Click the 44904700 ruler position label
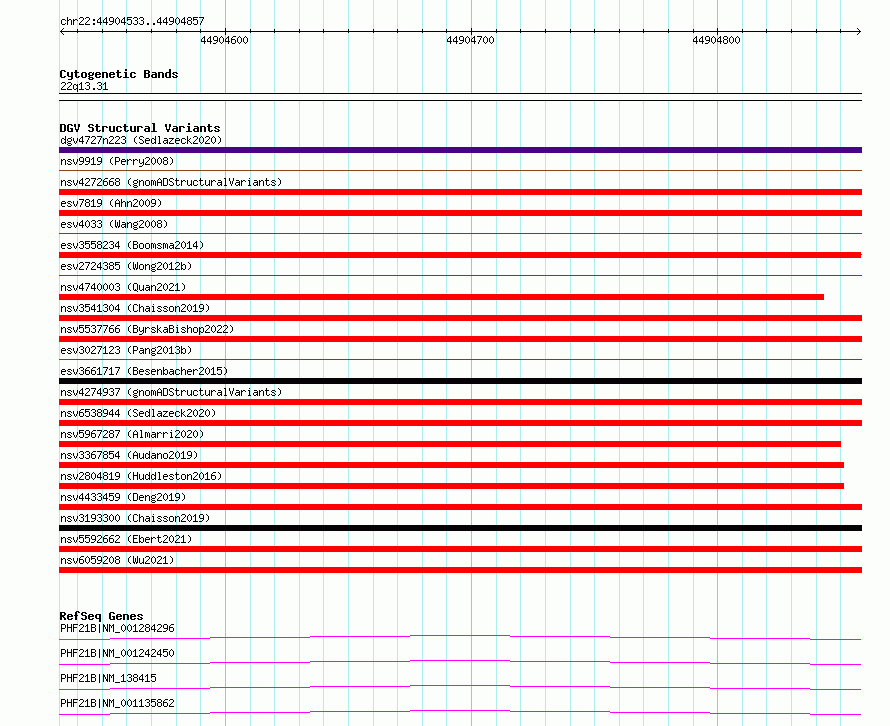The image size is (890, 726). (471, 40)
